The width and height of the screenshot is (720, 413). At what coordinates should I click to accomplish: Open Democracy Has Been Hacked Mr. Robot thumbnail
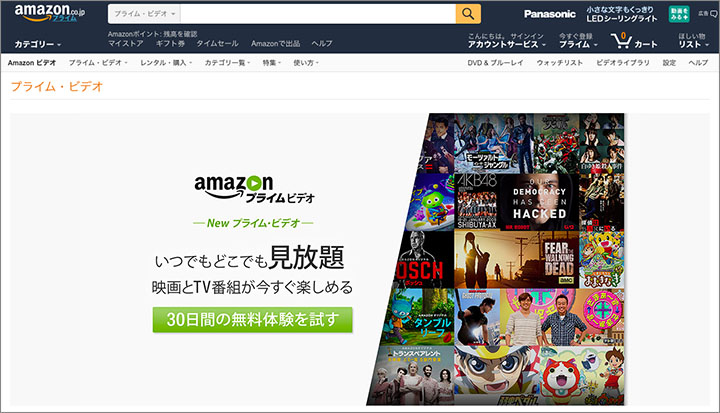(539, 202)
